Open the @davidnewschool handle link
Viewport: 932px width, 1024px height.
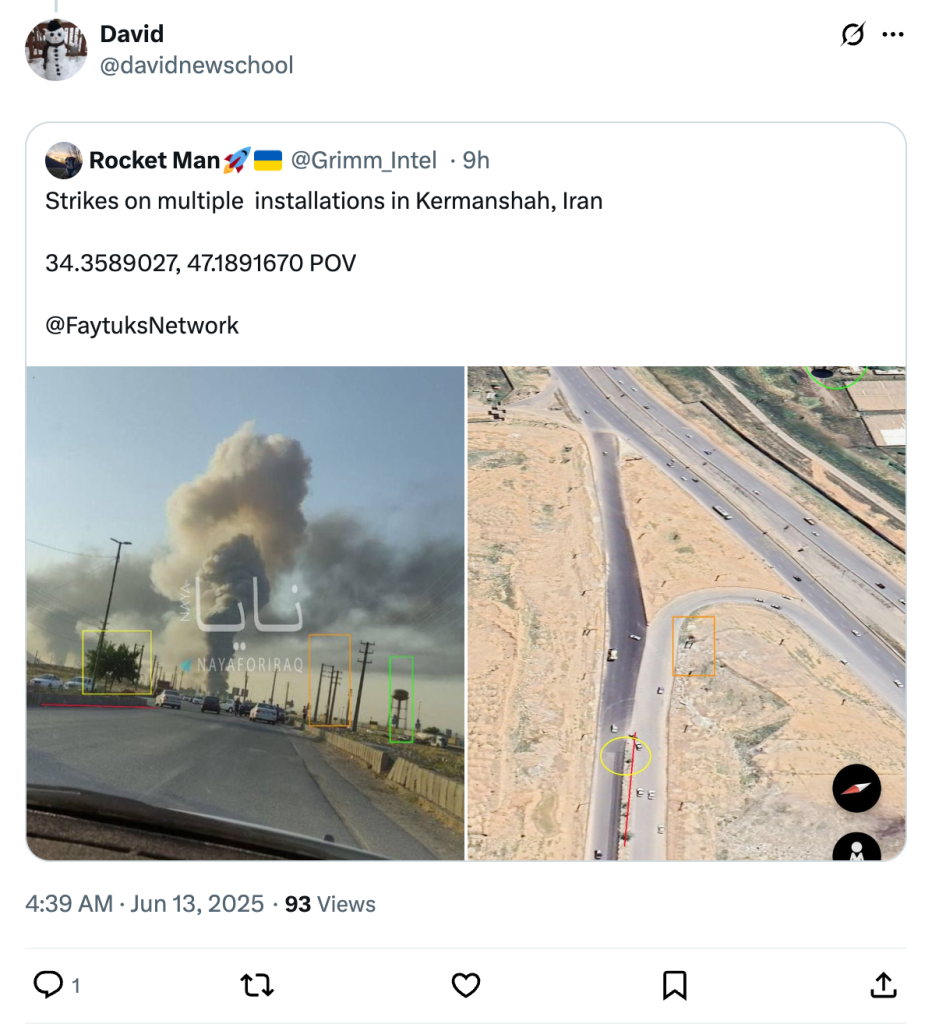(x=196, y=66)
